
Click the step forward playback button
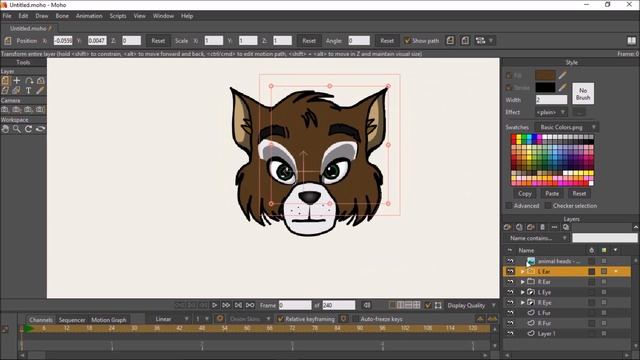coord(226,305)
